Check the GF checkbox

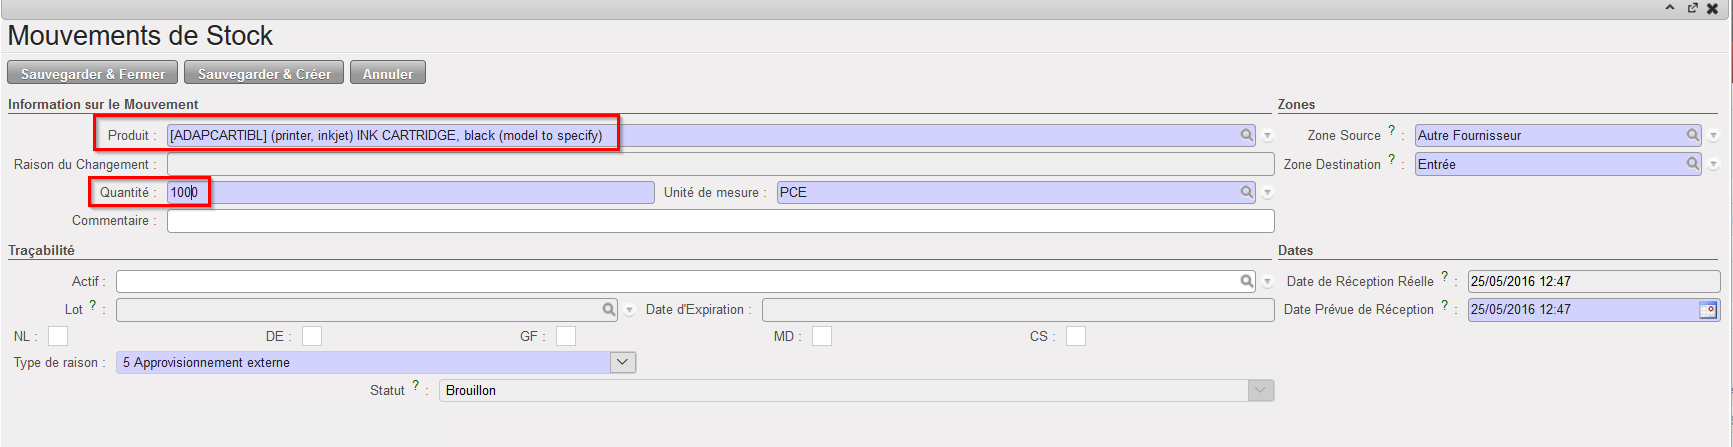(x=566, y=336)
